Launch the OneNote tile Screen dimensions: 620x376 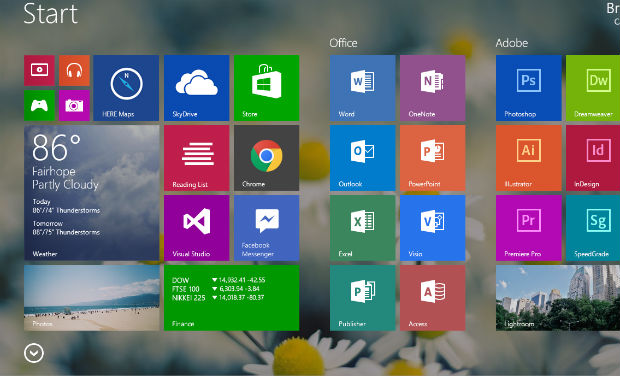coord(433,88)
